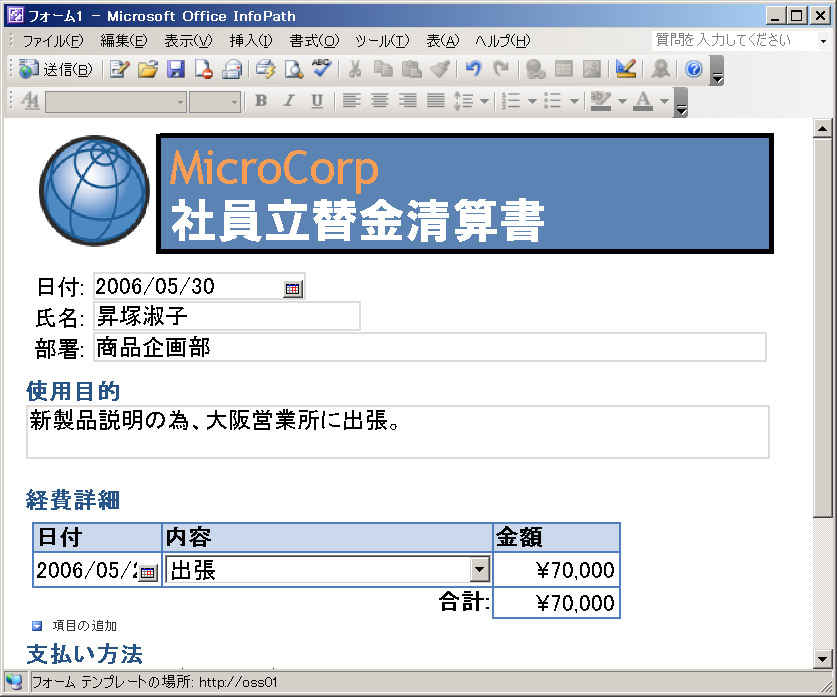Open InfoPath Help question-mark icon
The height and width of the screenshot is (697, 837).
click(x=693, y=69)
